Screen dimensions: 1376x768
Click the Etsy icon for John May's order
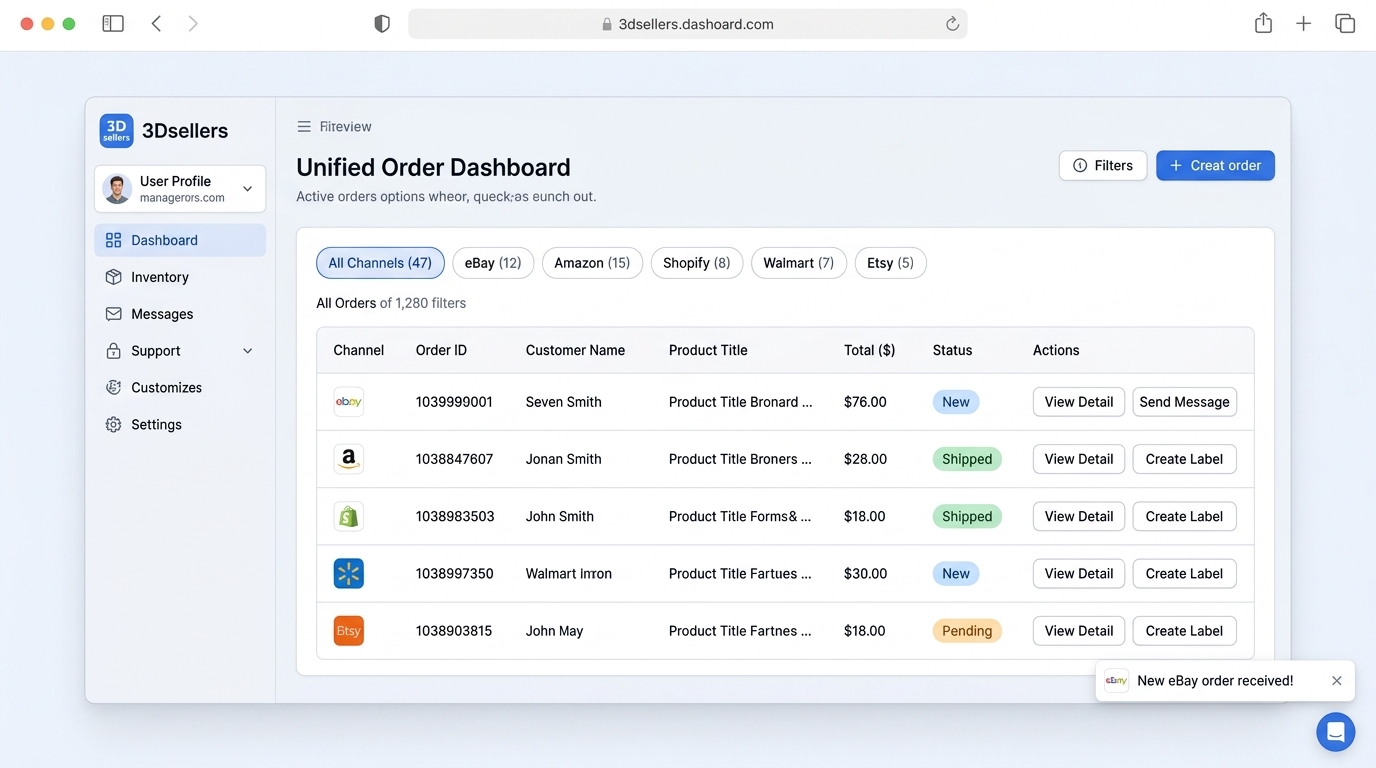[x=348, y=630]
